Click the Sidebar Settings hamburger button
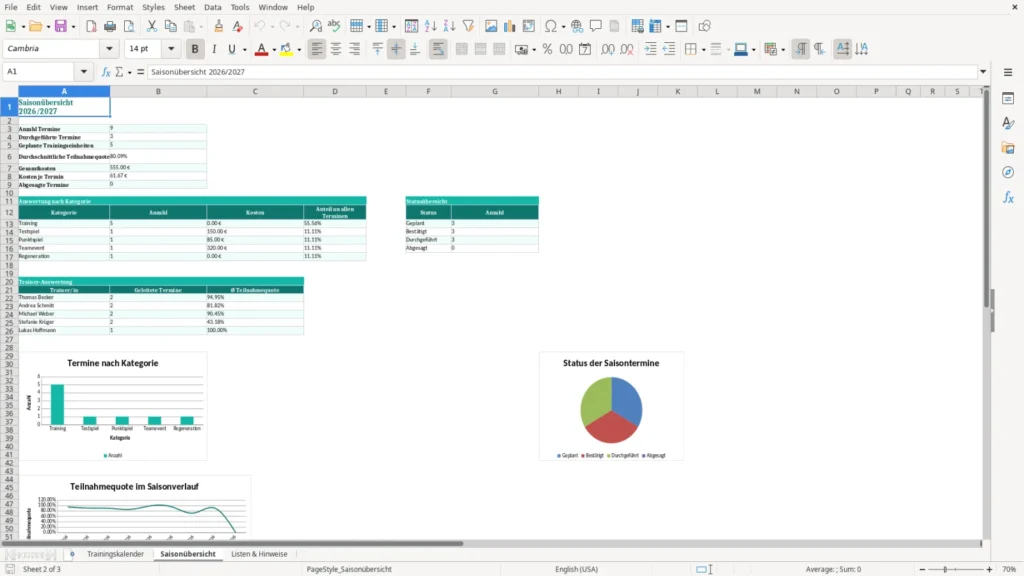The width and height of the screenshot is (1024, 576). pyautogui.click(x=1008, y=72)
